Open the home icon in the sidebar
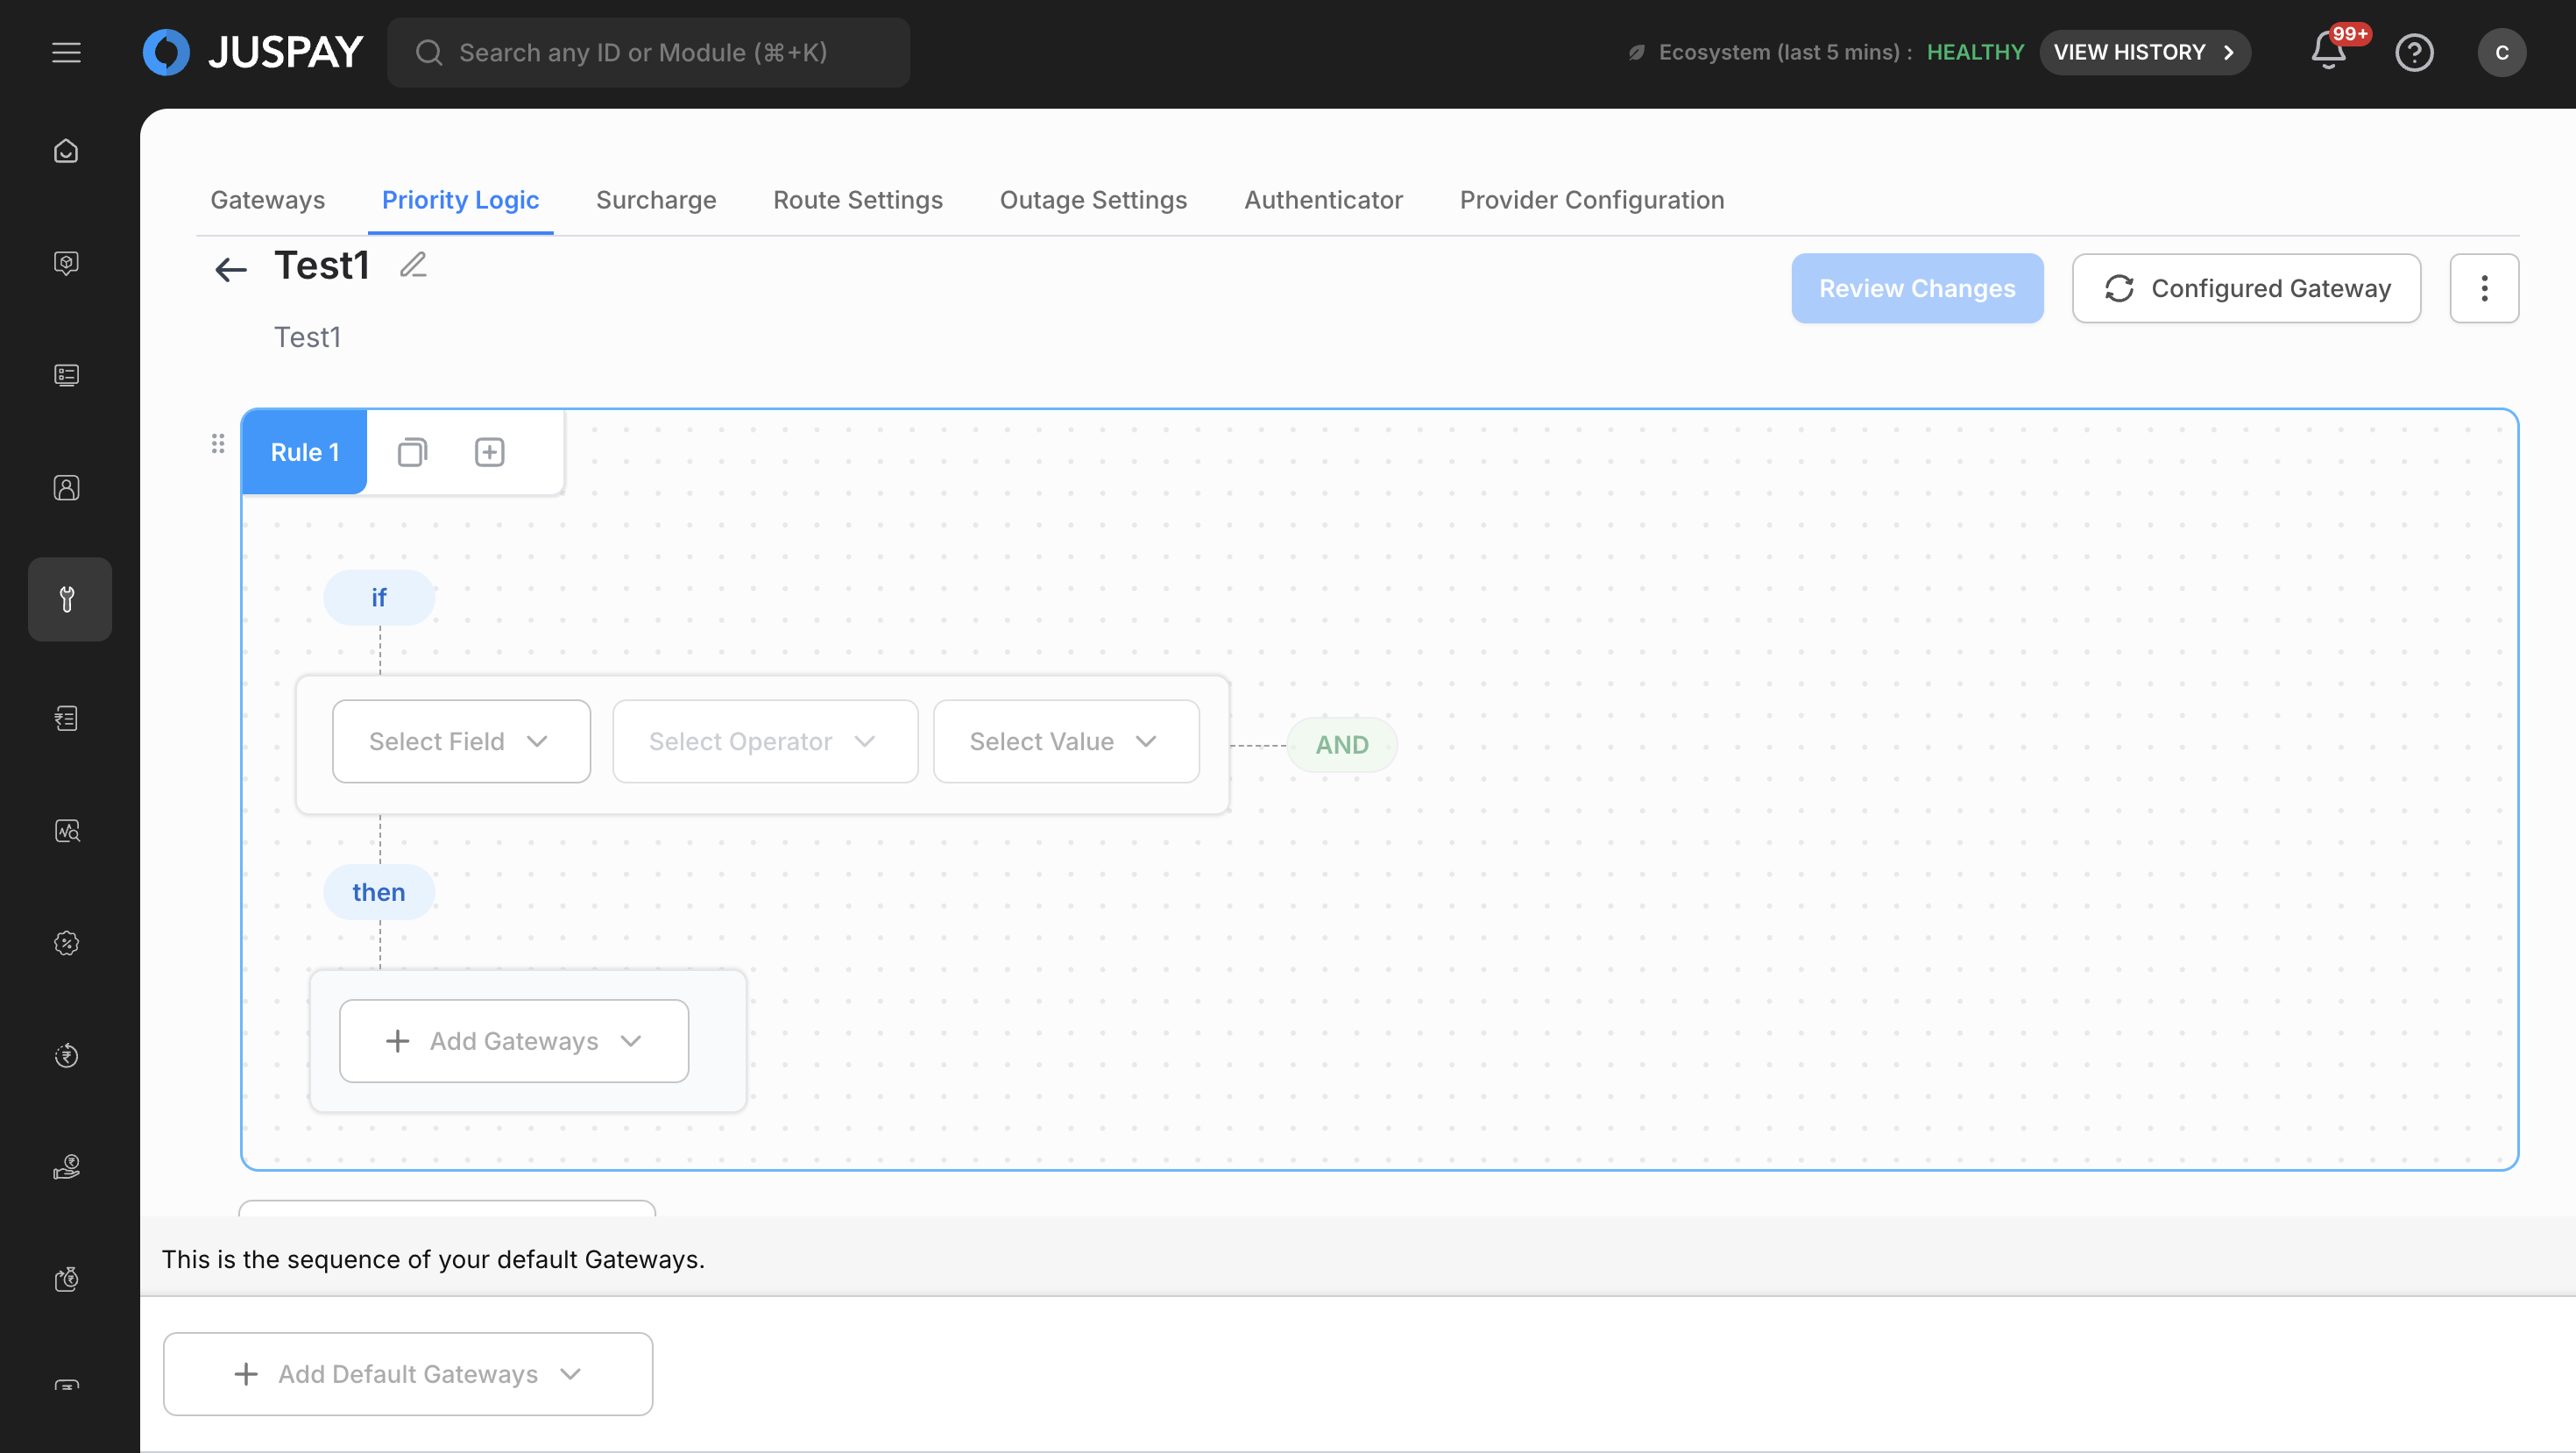This screenshot has height=1453, width=2576. click(x=66, y=151)
